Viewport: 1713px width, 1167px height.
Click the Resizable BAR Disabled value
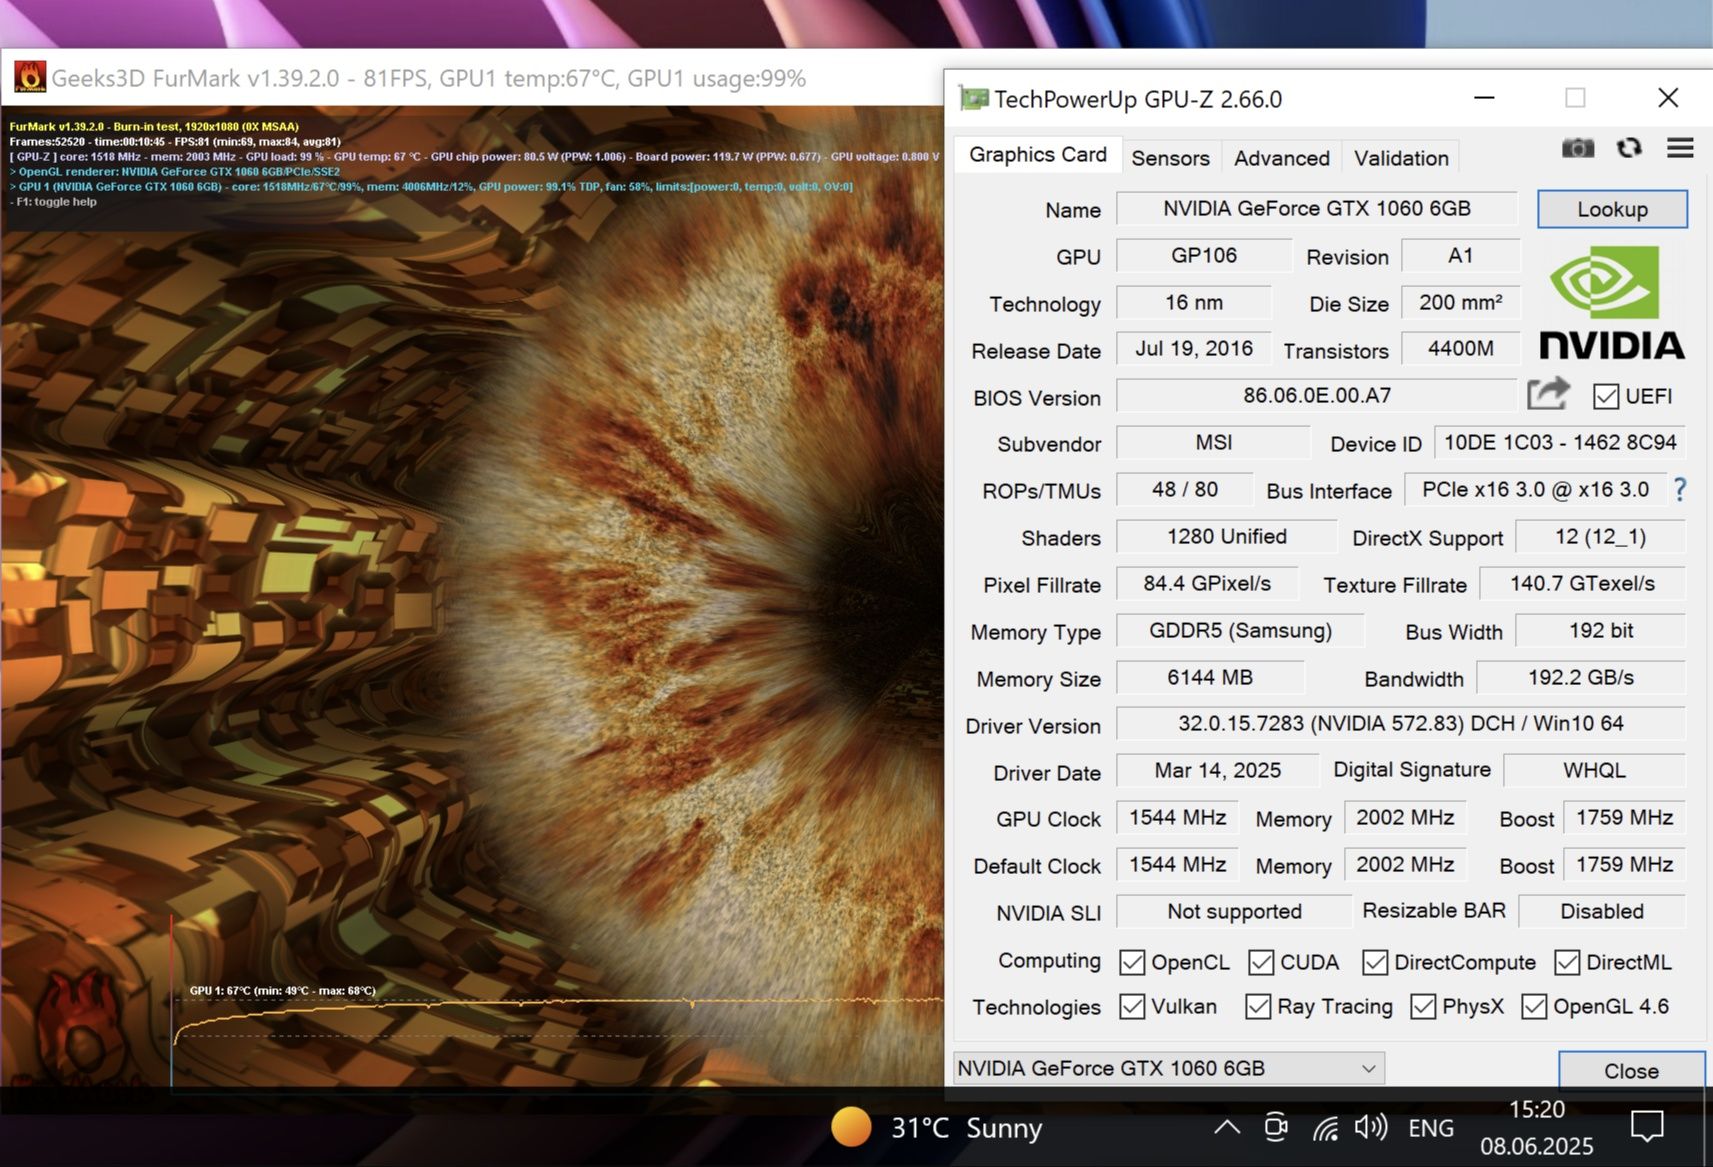(x=1602, y=911)
